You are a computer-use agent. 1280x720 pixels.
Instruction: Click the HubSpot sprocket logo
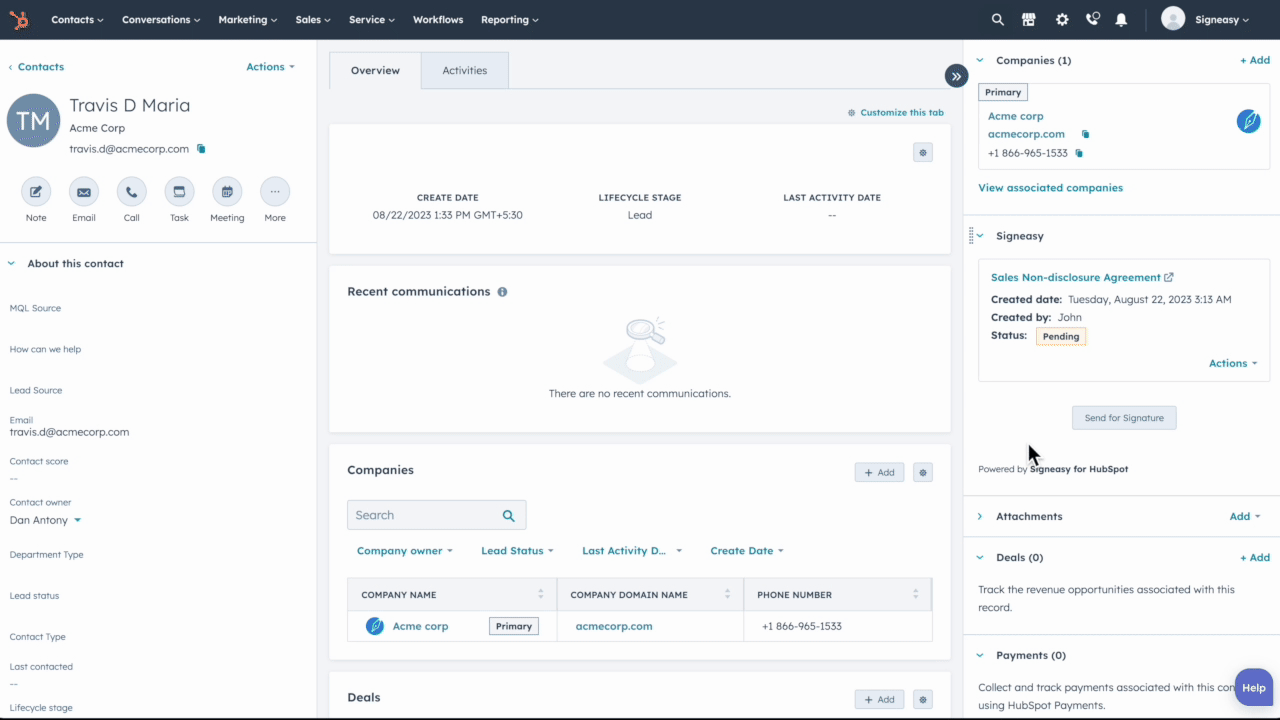[x=20, y=19]
